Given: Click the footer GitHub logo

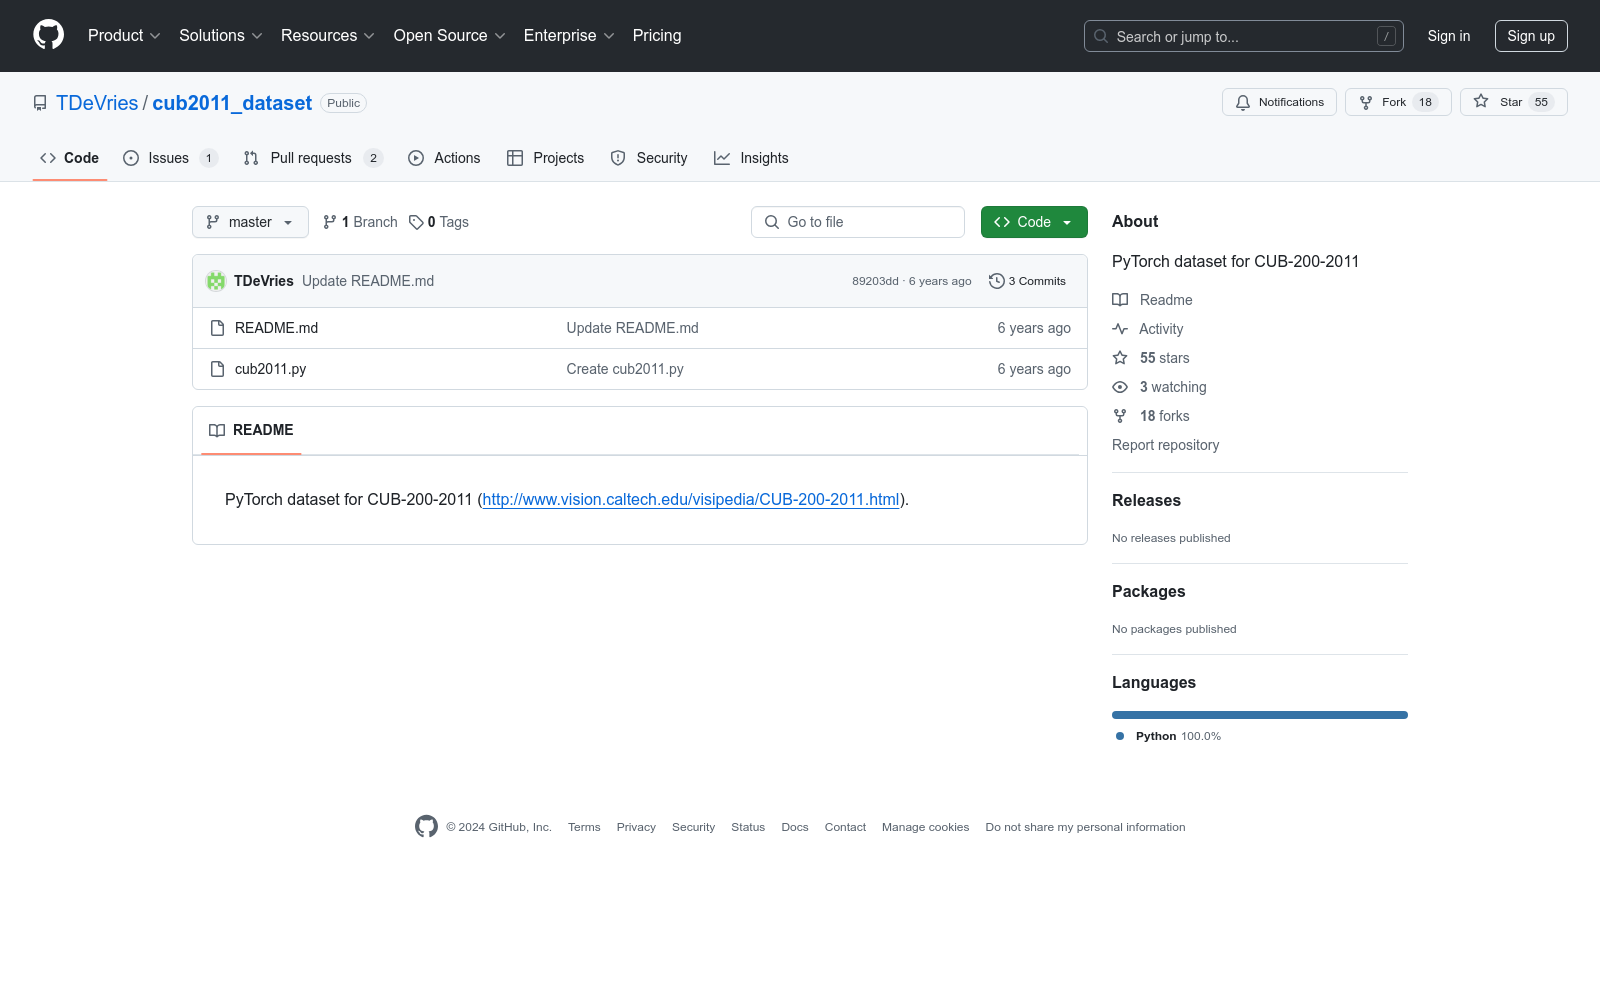Looking at the screenshot, I should click(x=426, y=826).
